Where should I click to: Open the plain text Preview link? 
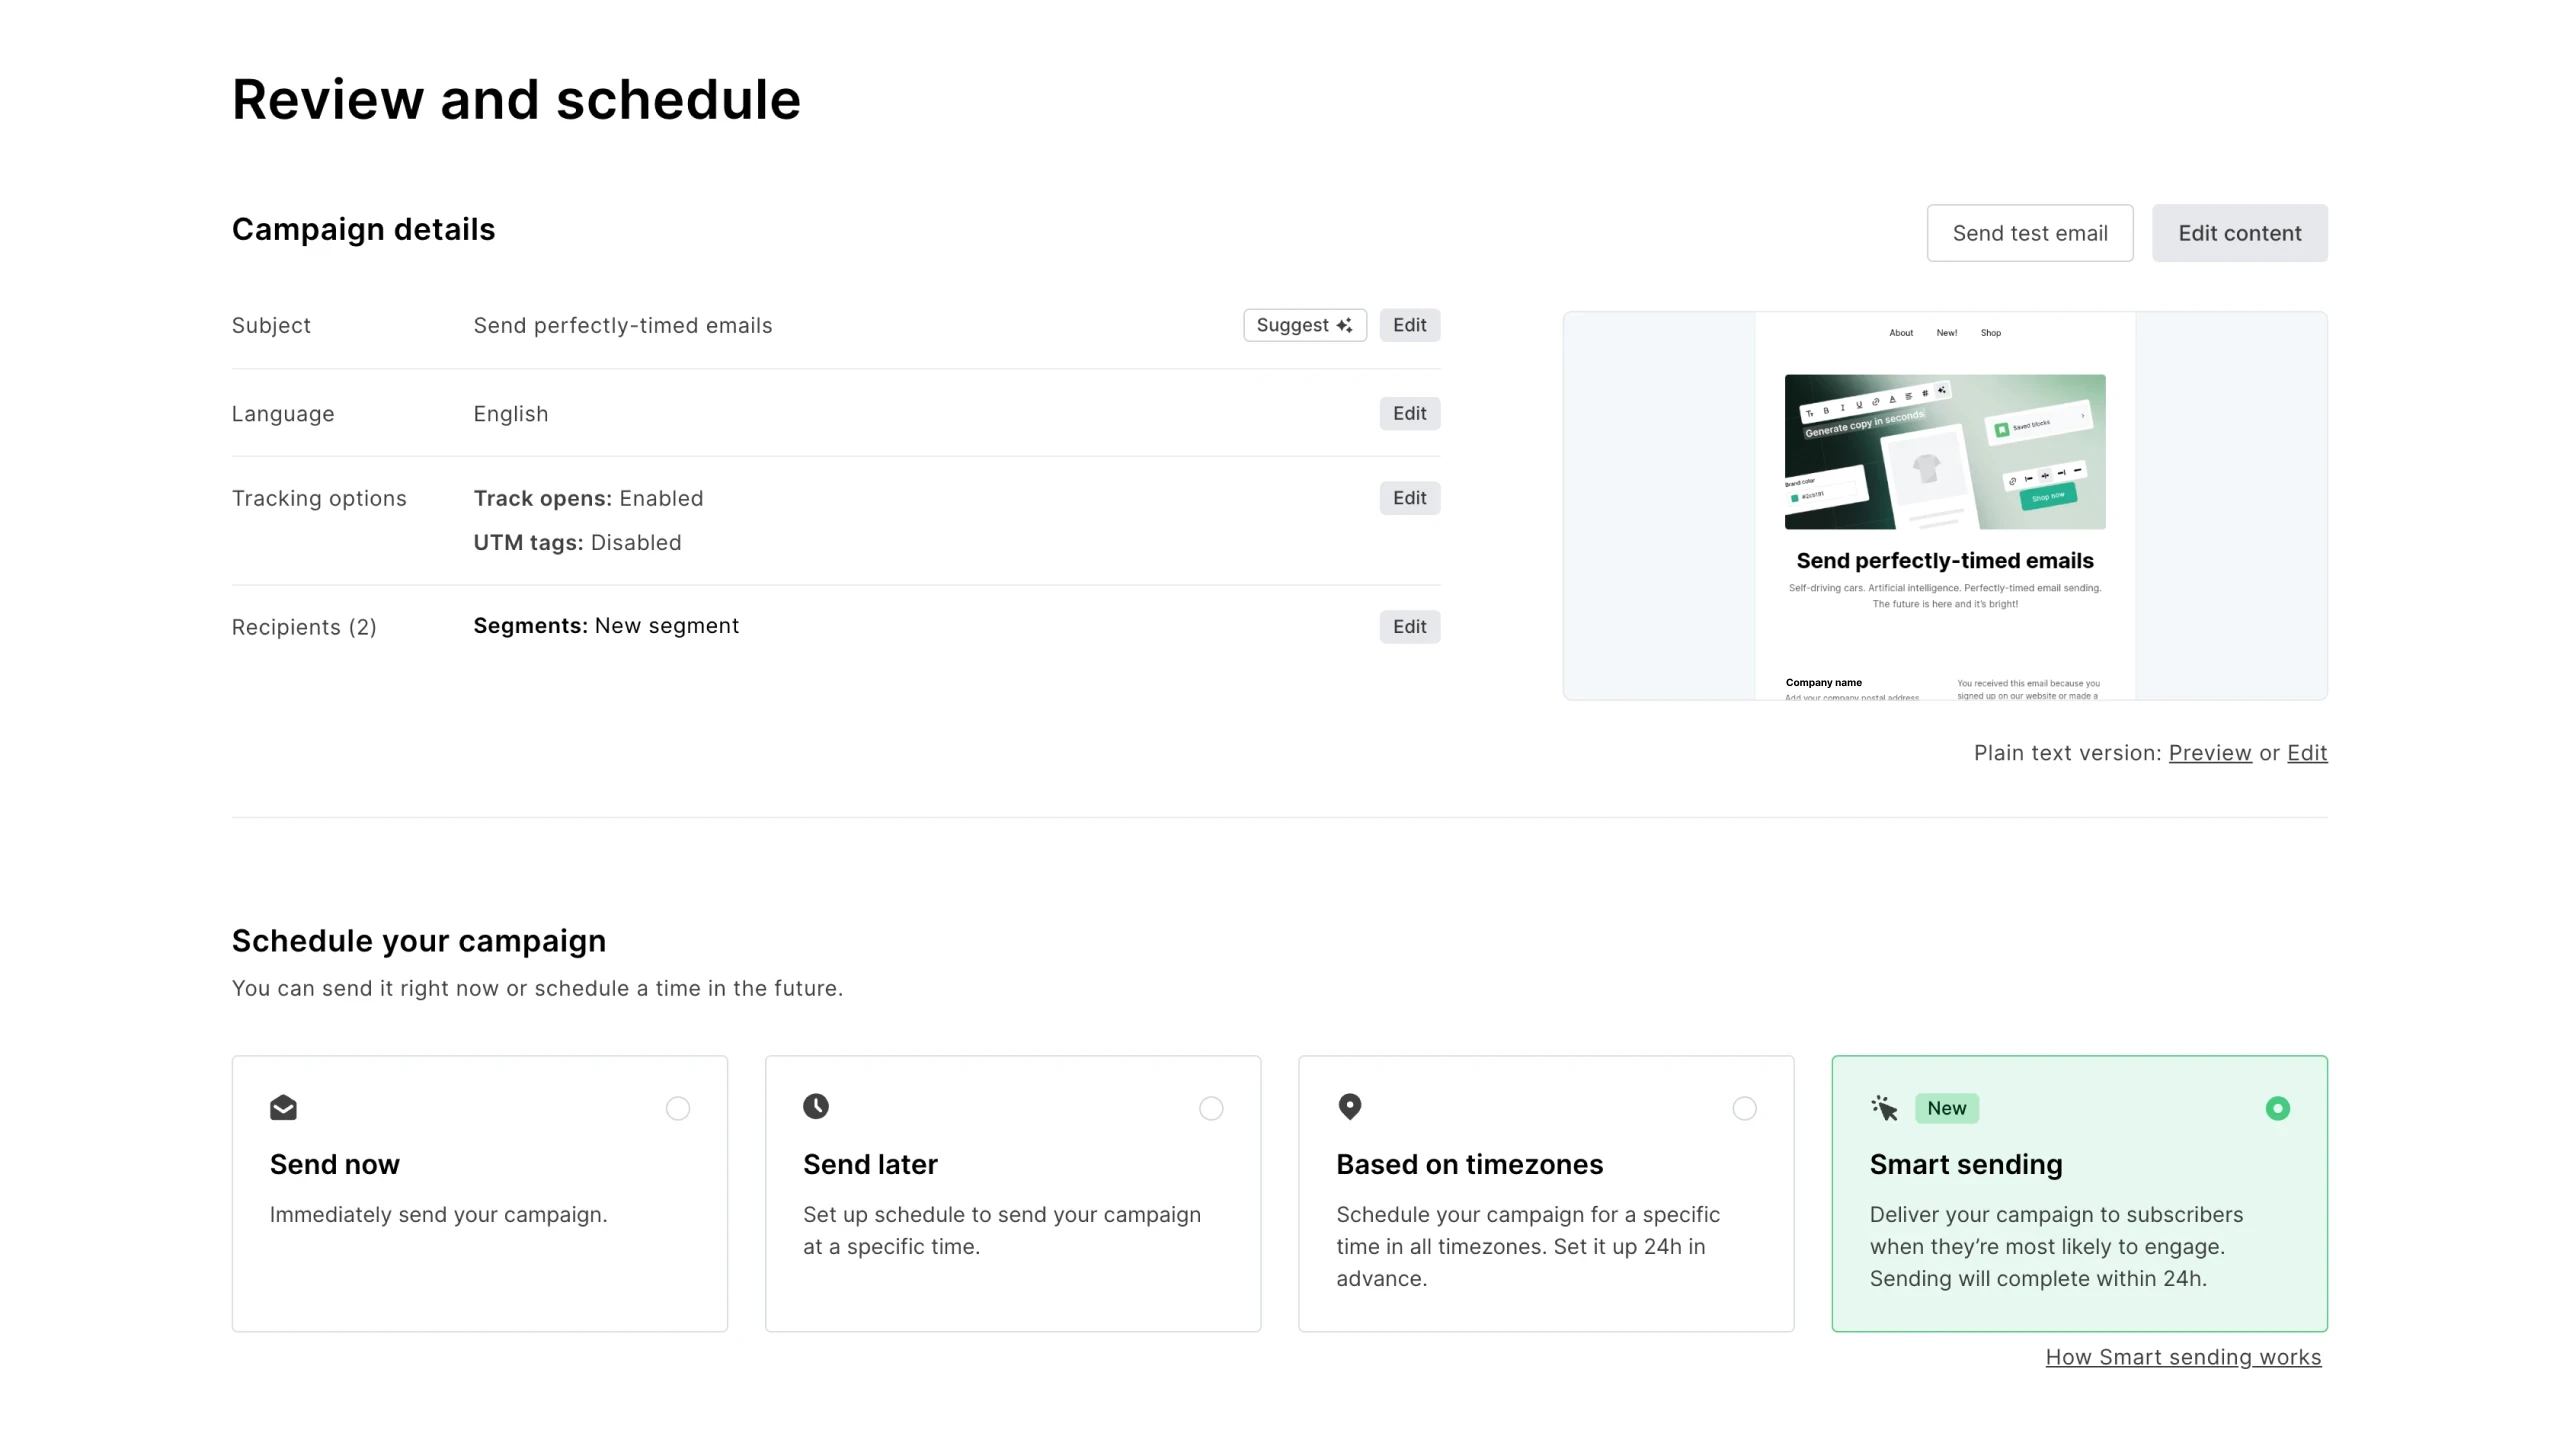pyautogui.click(x=2209, y=753)
